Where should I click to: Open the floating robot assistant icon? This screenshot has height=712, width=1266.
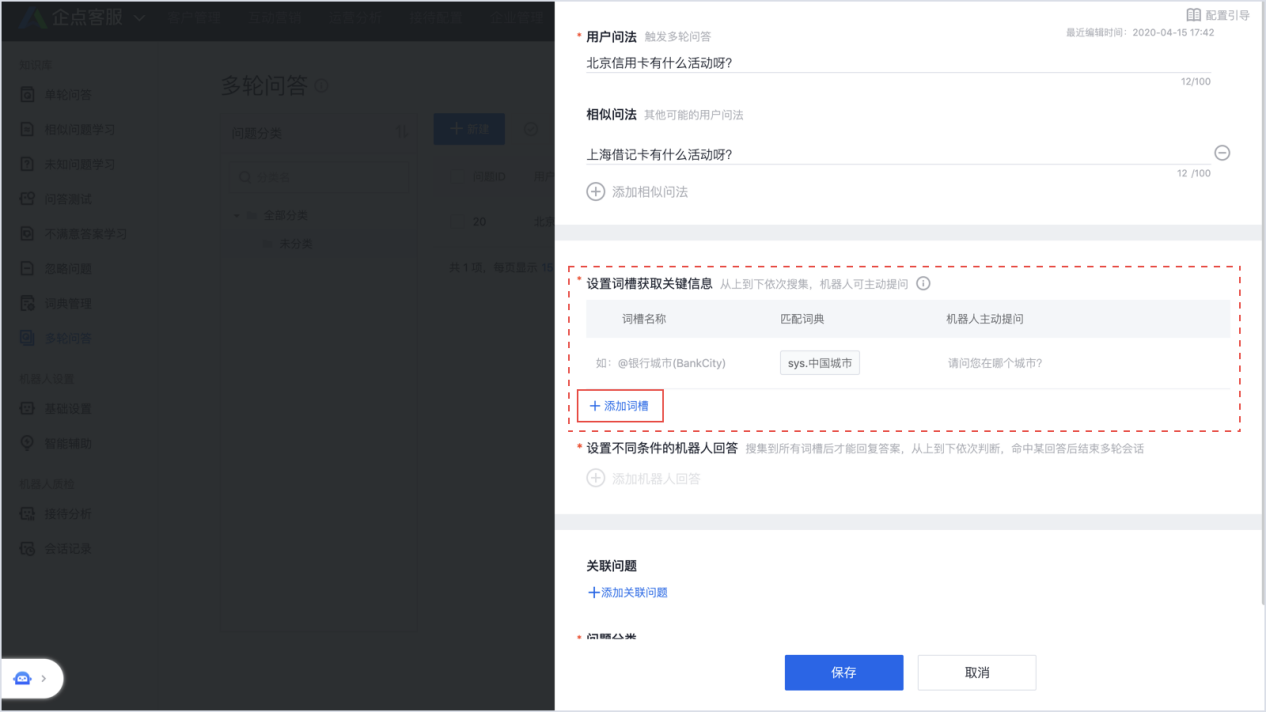(x=22, y=678)
